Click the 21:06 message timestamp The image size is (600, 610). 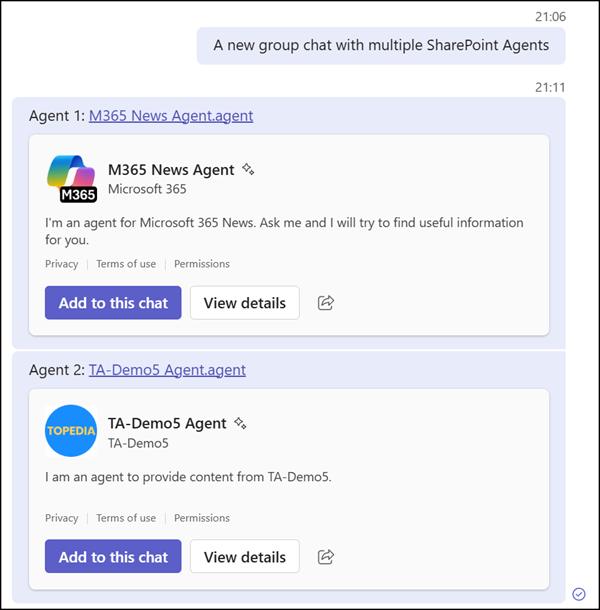coord(550,17)
